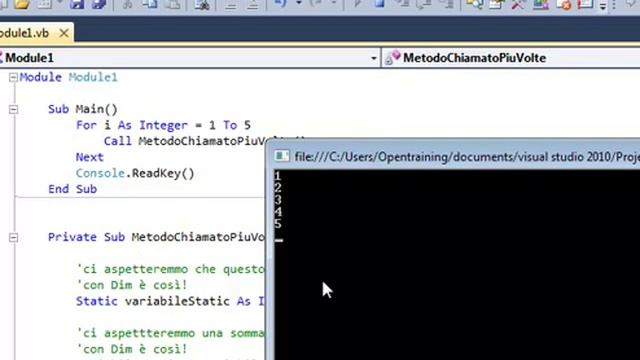Click the console output line '5'
This screenshot has height=360, width=640.
click(x=278, y=224)
